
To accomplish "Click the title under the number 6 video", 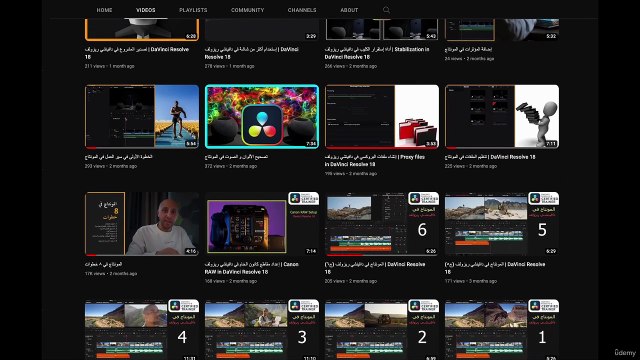I will pos(375,268).
